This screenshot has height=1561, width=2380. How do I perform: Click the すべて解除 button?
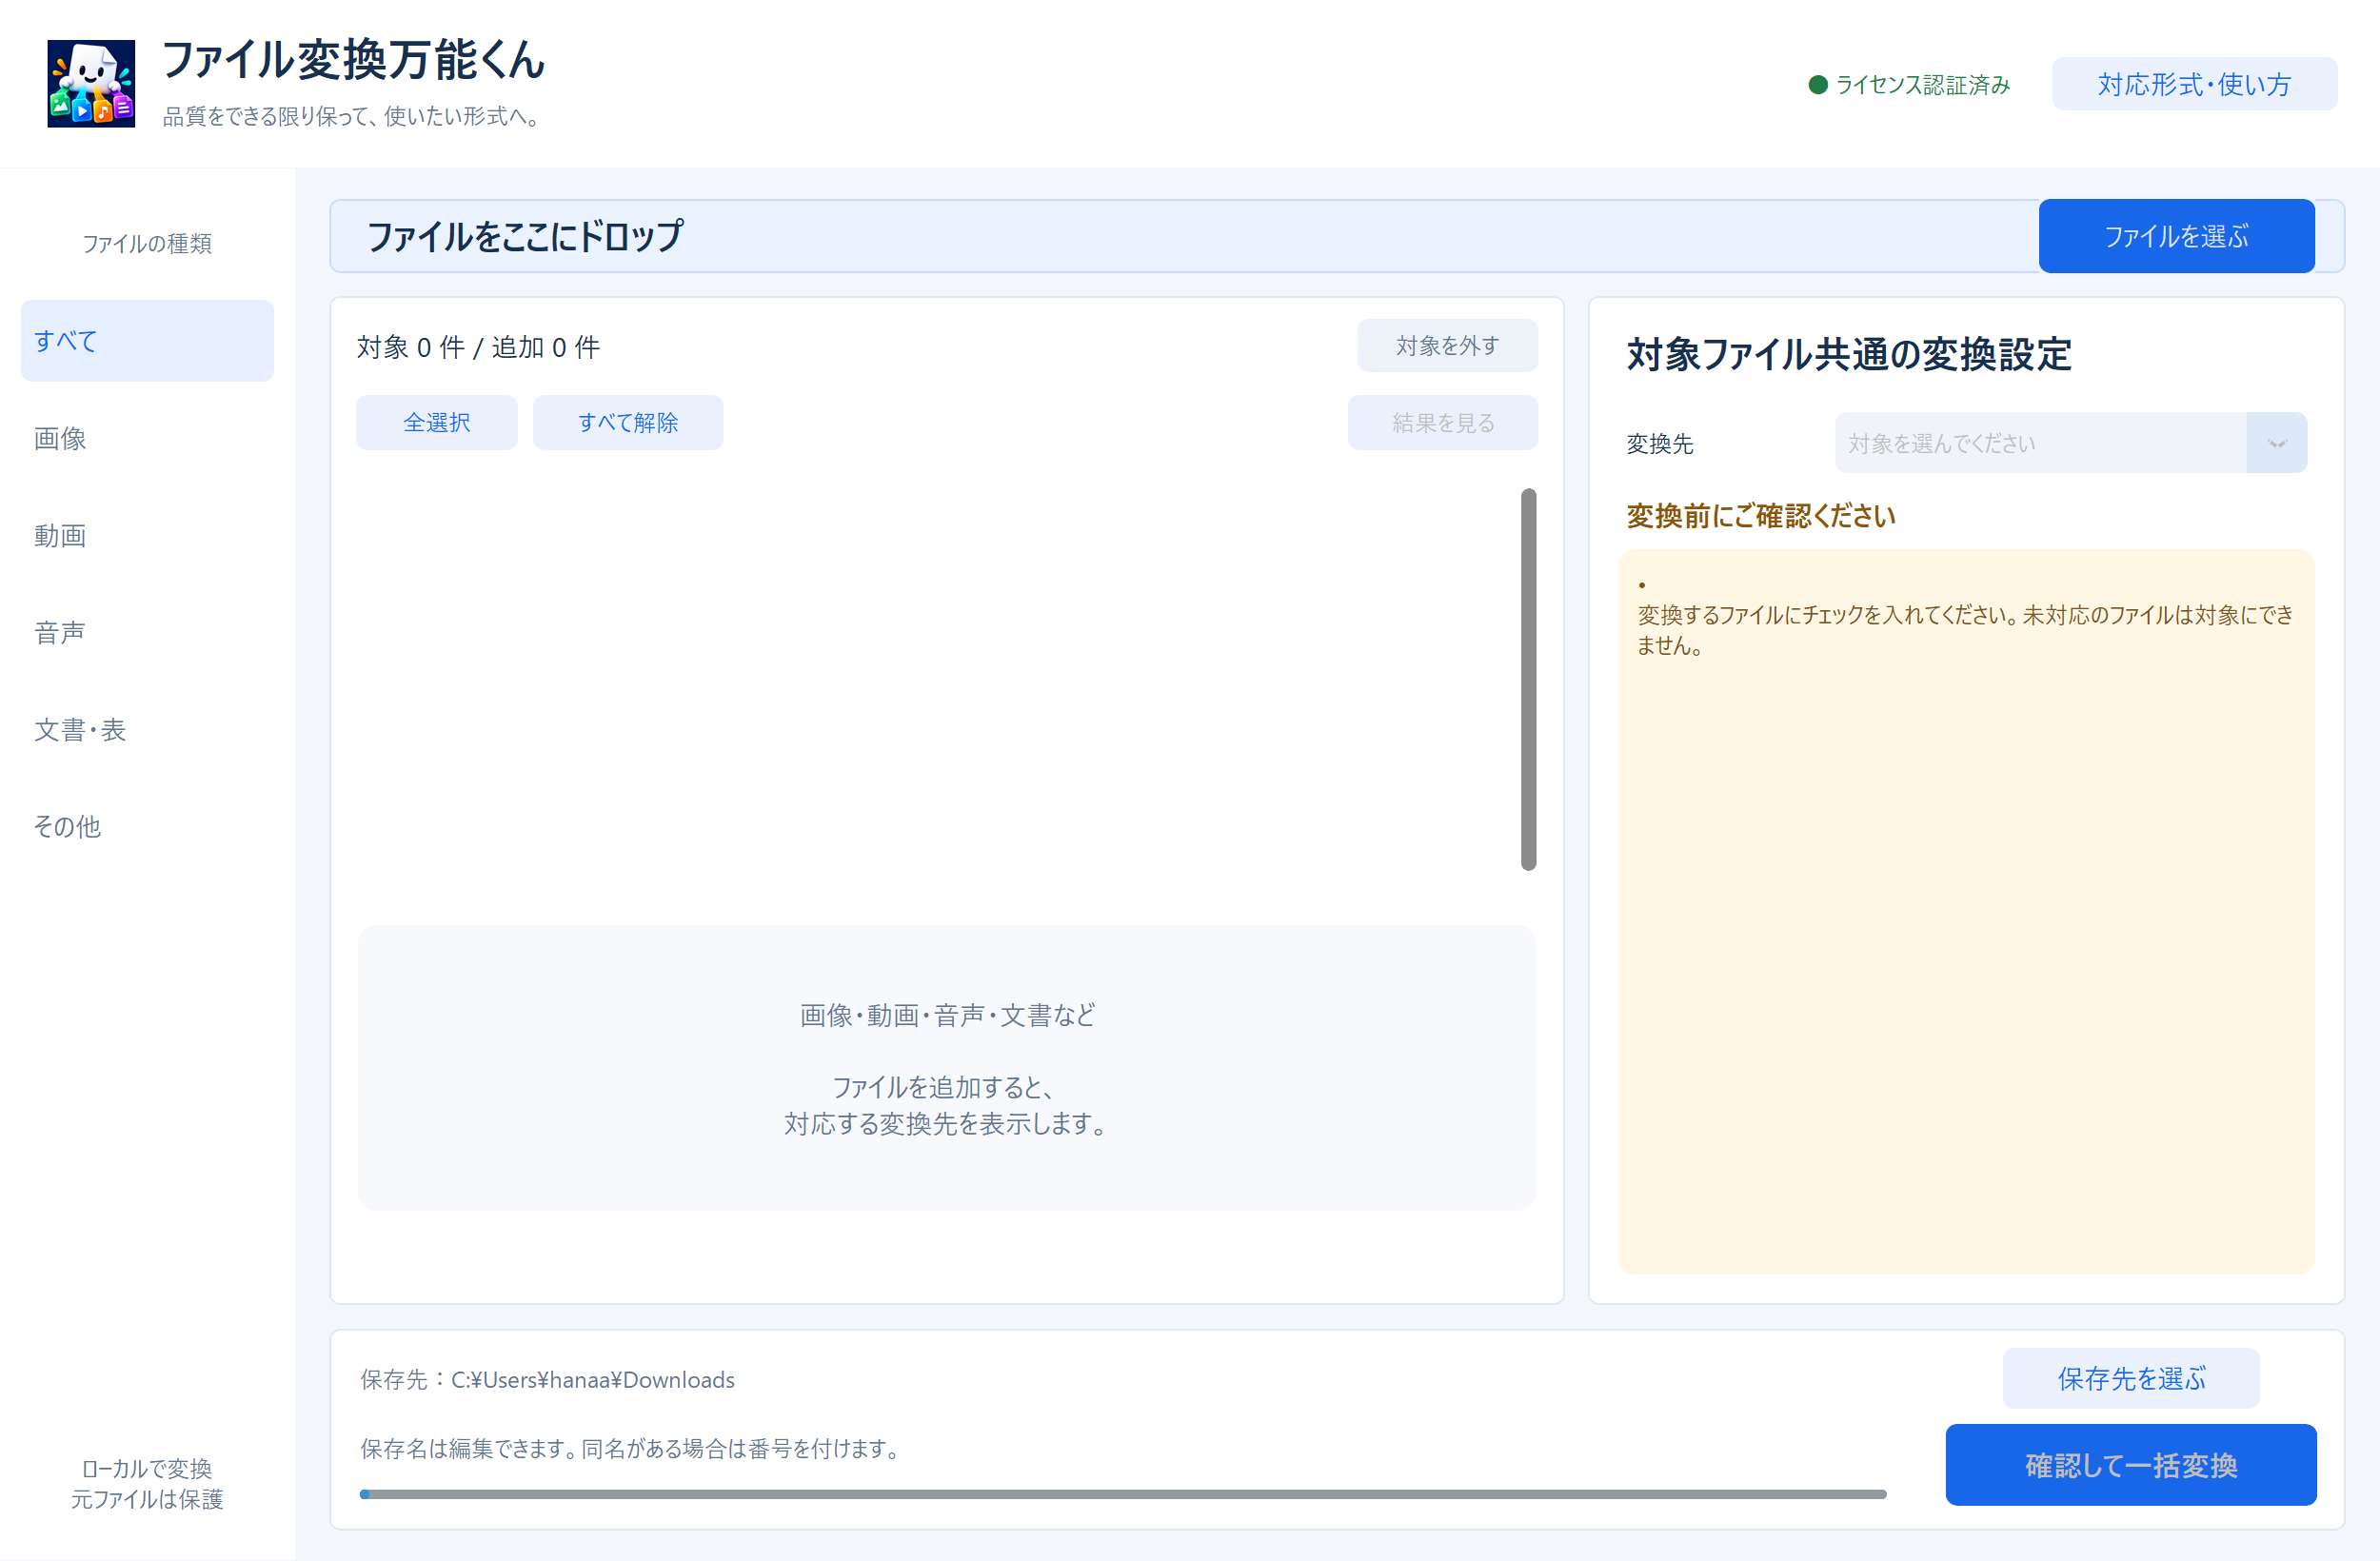coord(628,422)
